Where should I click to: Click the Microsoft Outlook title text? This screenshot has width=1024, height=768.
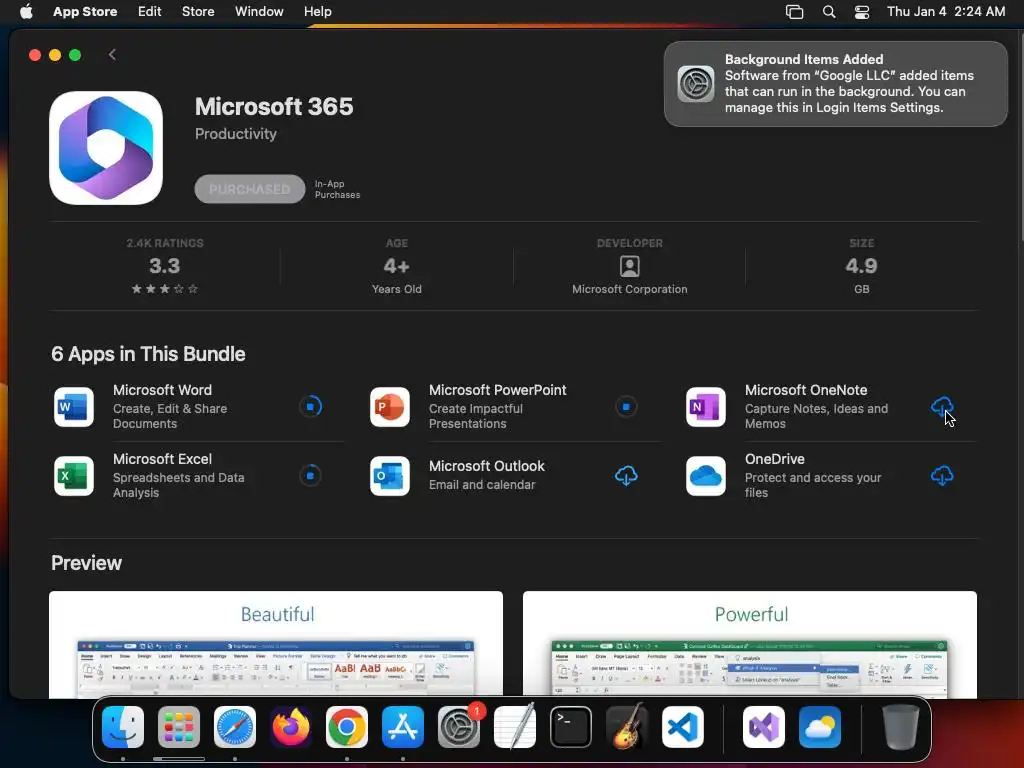point(487,466)
